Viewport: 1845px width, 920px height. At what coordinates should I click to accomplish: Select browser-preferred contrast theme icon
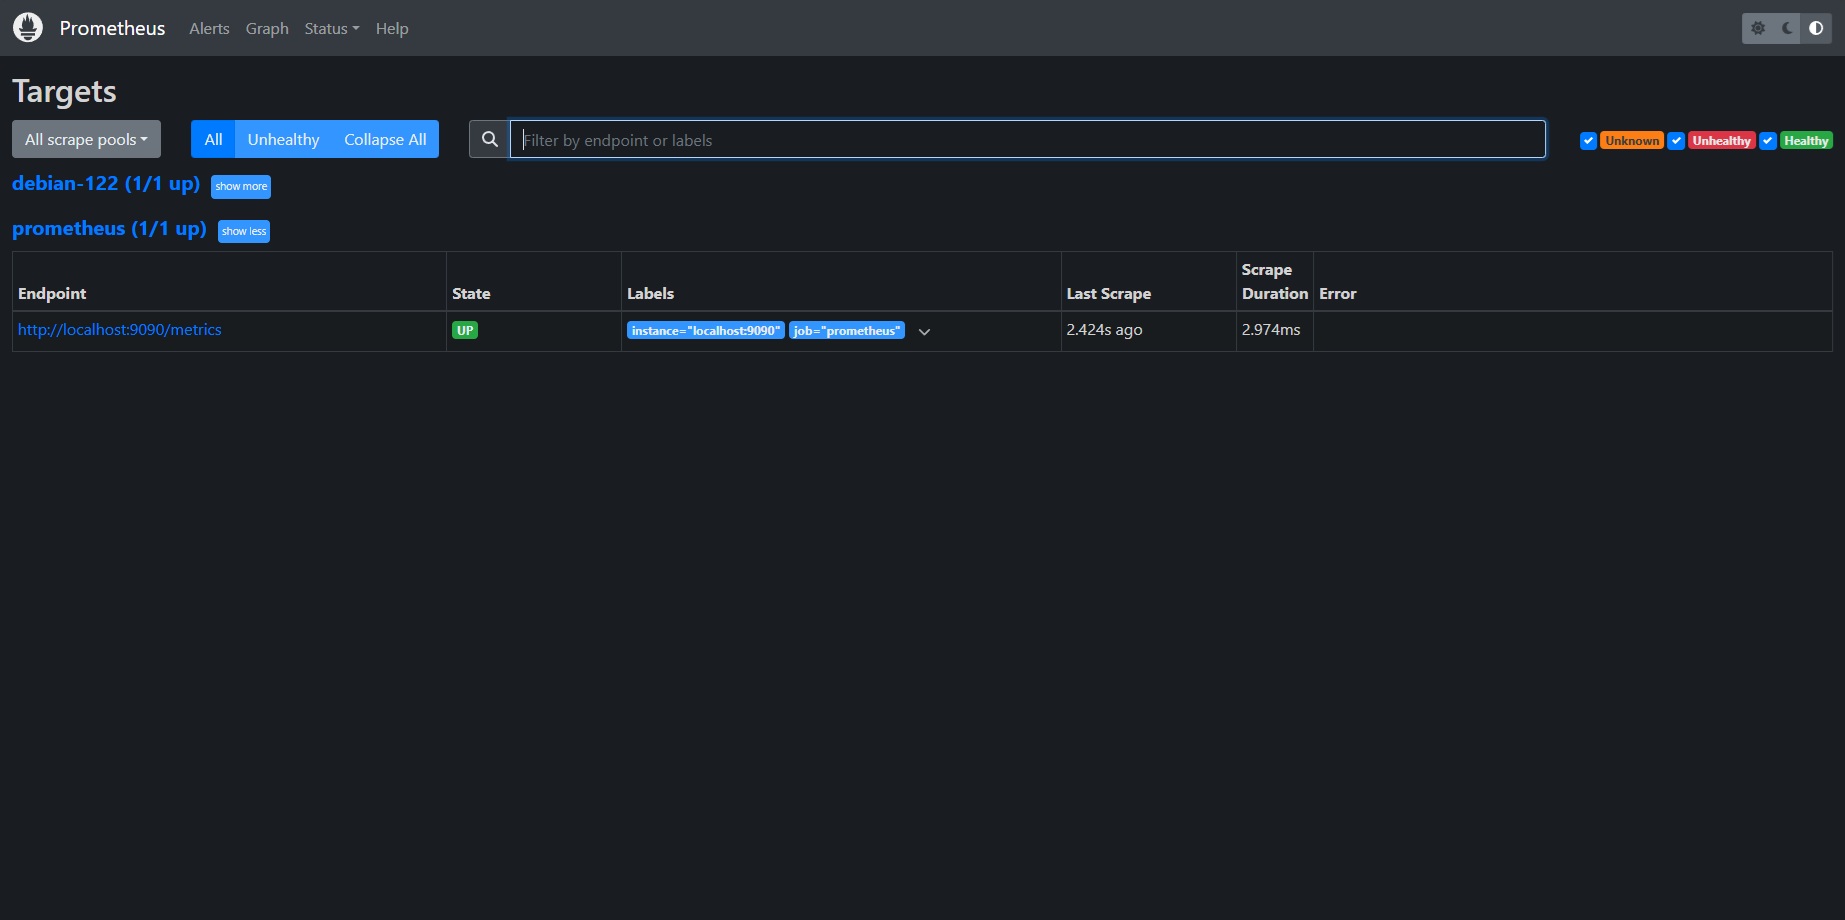click(x=1816, y=28)
